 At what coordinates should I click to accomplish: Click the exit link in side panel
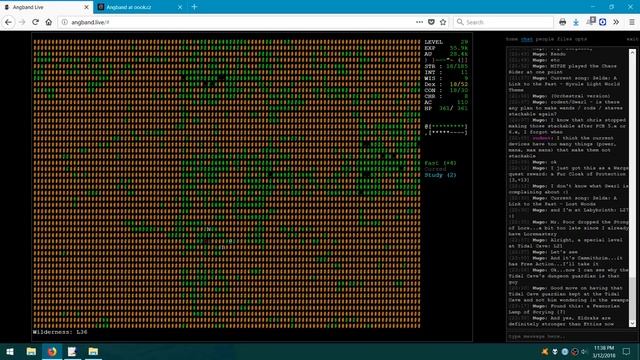tap(632, 39)
